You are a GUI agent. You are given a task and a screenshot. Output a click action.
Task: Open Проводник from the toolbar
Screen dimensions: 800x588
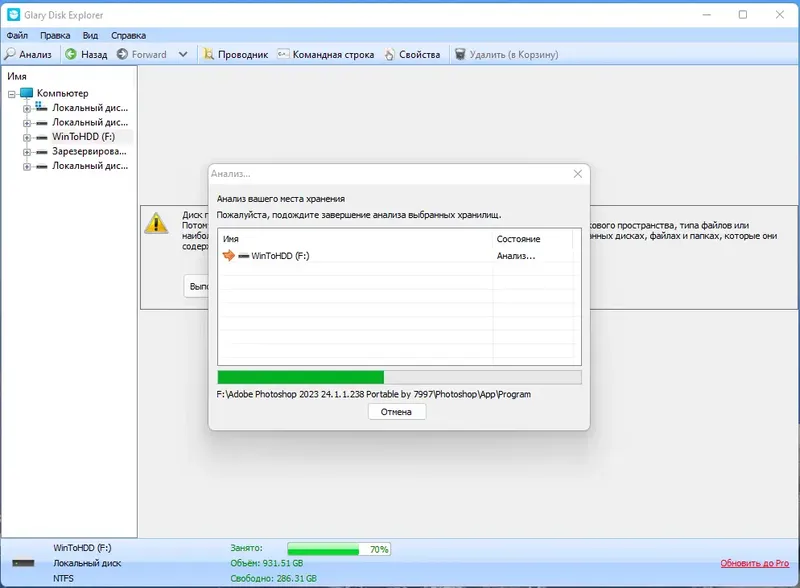click(236, 54)
